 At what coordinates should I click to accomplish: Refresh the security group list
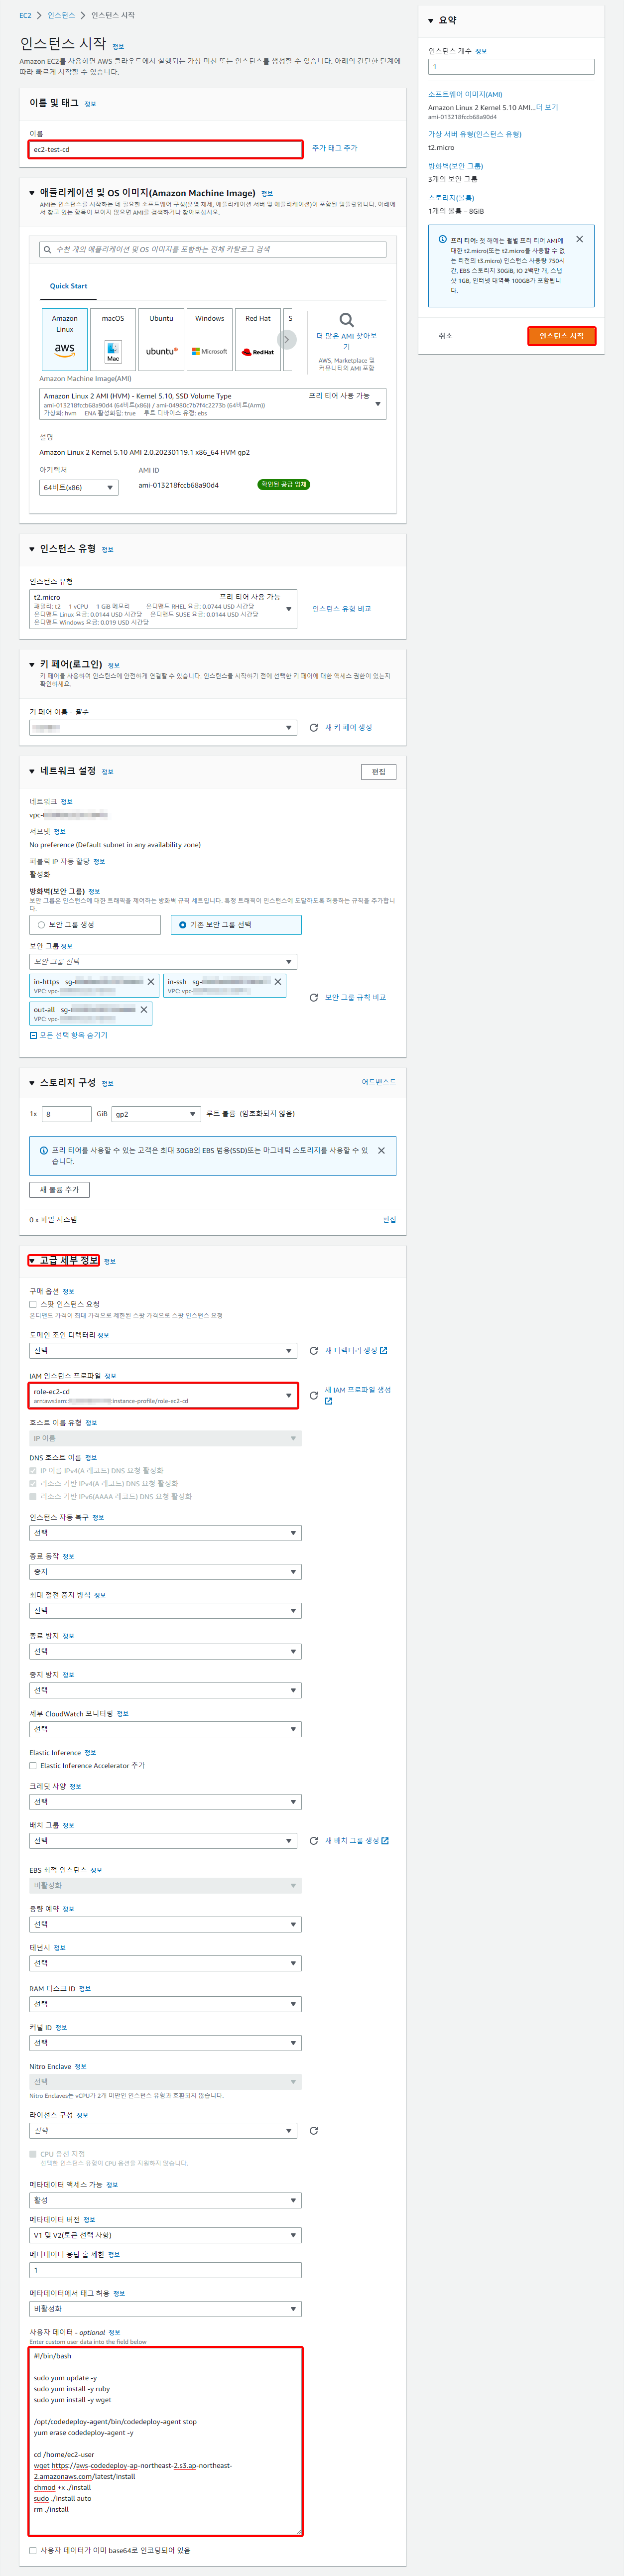click(314, 997)
